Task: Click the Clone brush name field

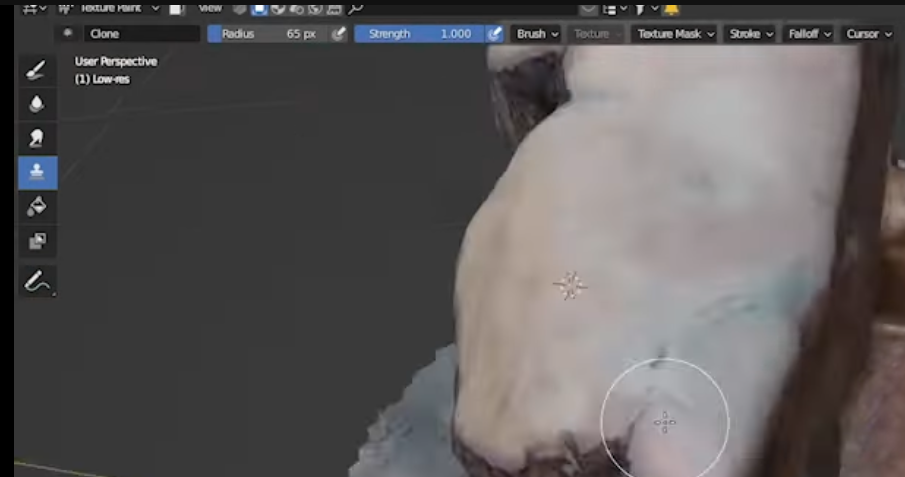Action: (142, 34)
